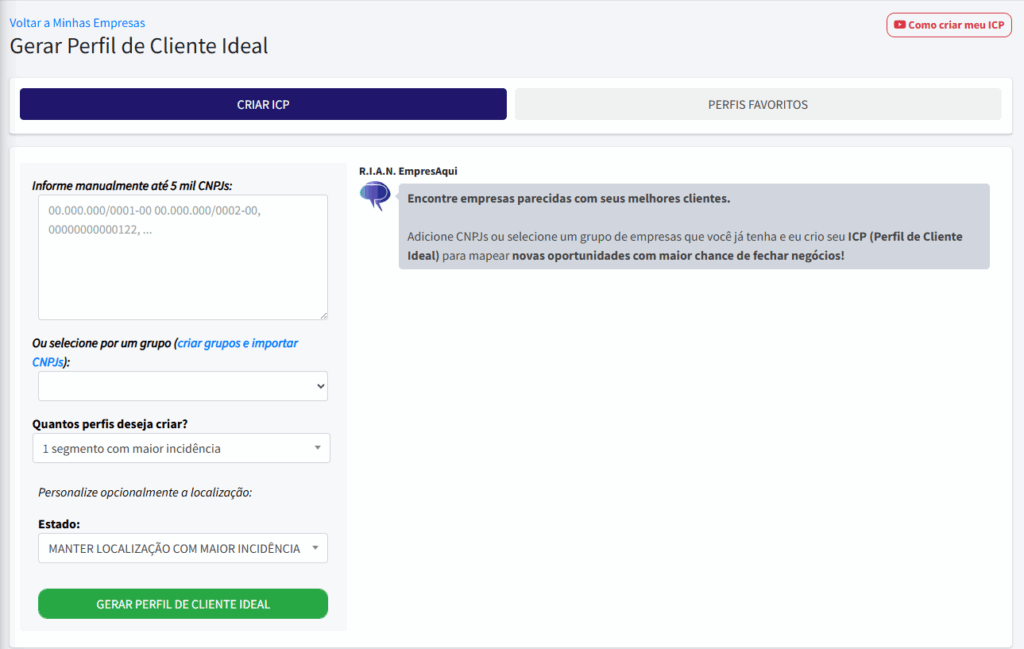Viewport: 1024px width, 649px height.
Task: Switch to the PERFIS FAVORITOS tab
Action: click(x=757, y=104)
